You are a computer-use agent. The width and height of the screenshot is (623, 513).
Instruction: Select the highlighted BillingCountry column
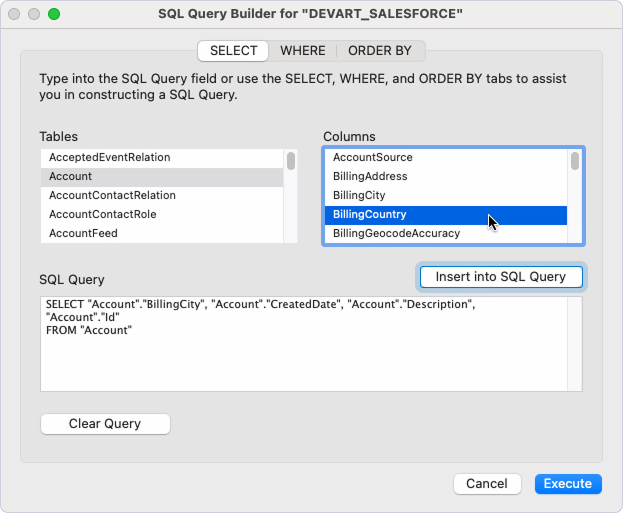click(x=446, y=215)
